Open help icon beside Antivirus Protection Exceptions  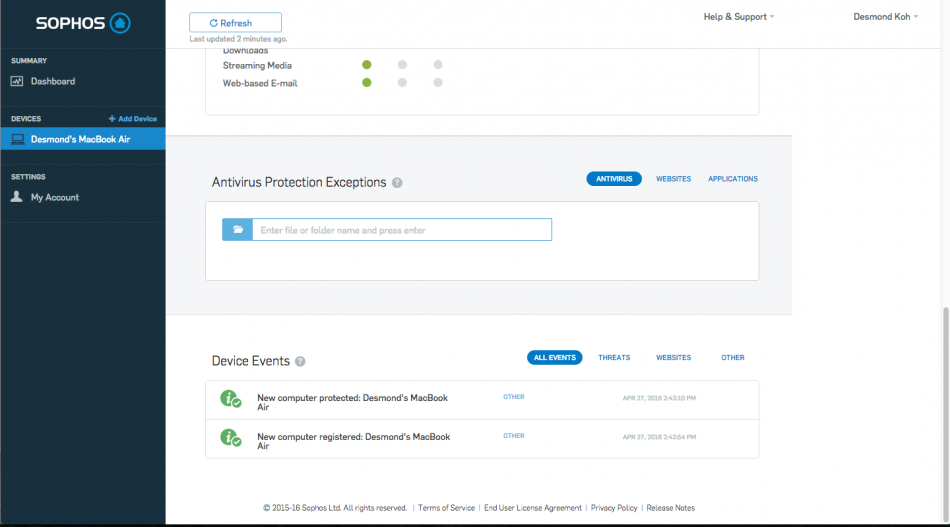pyautogui.click(x=397, y=183)
